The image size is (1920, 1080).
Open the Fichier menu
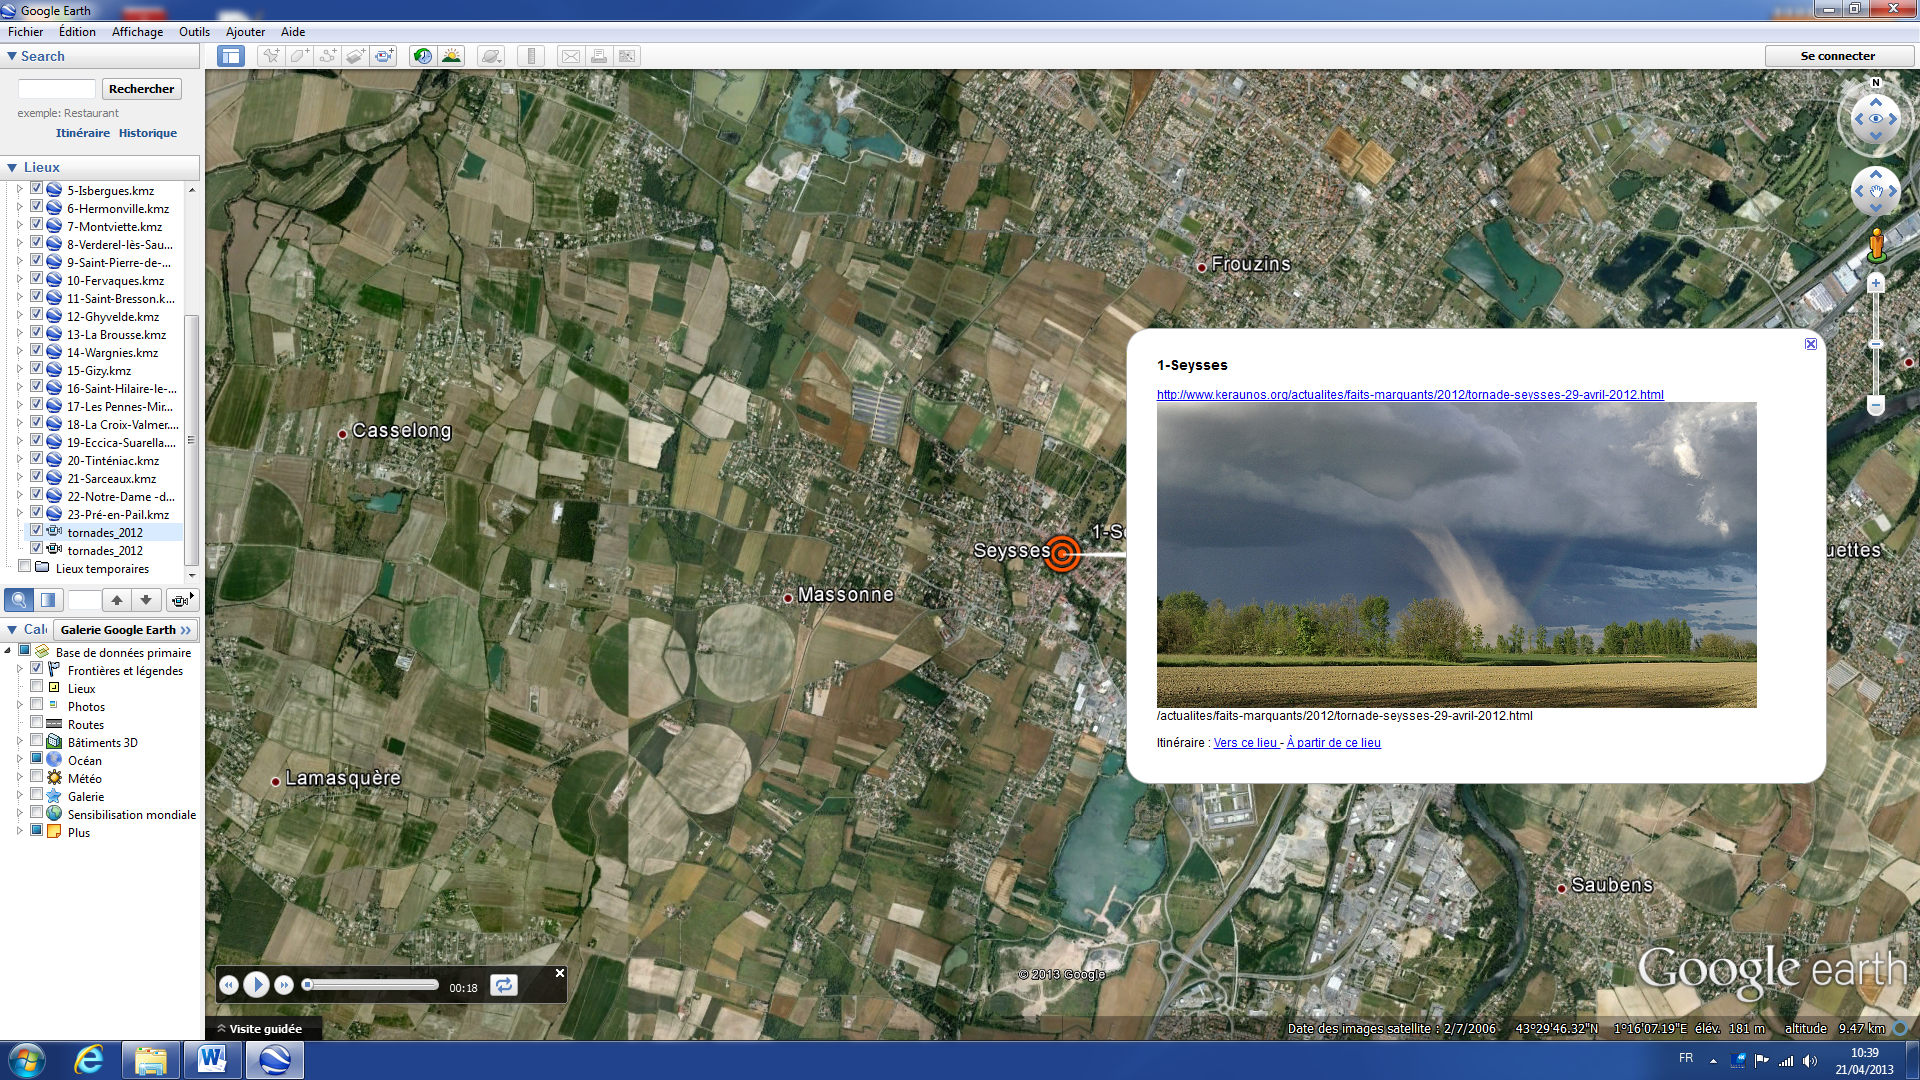pyautogui.click(x=26, y=32)
